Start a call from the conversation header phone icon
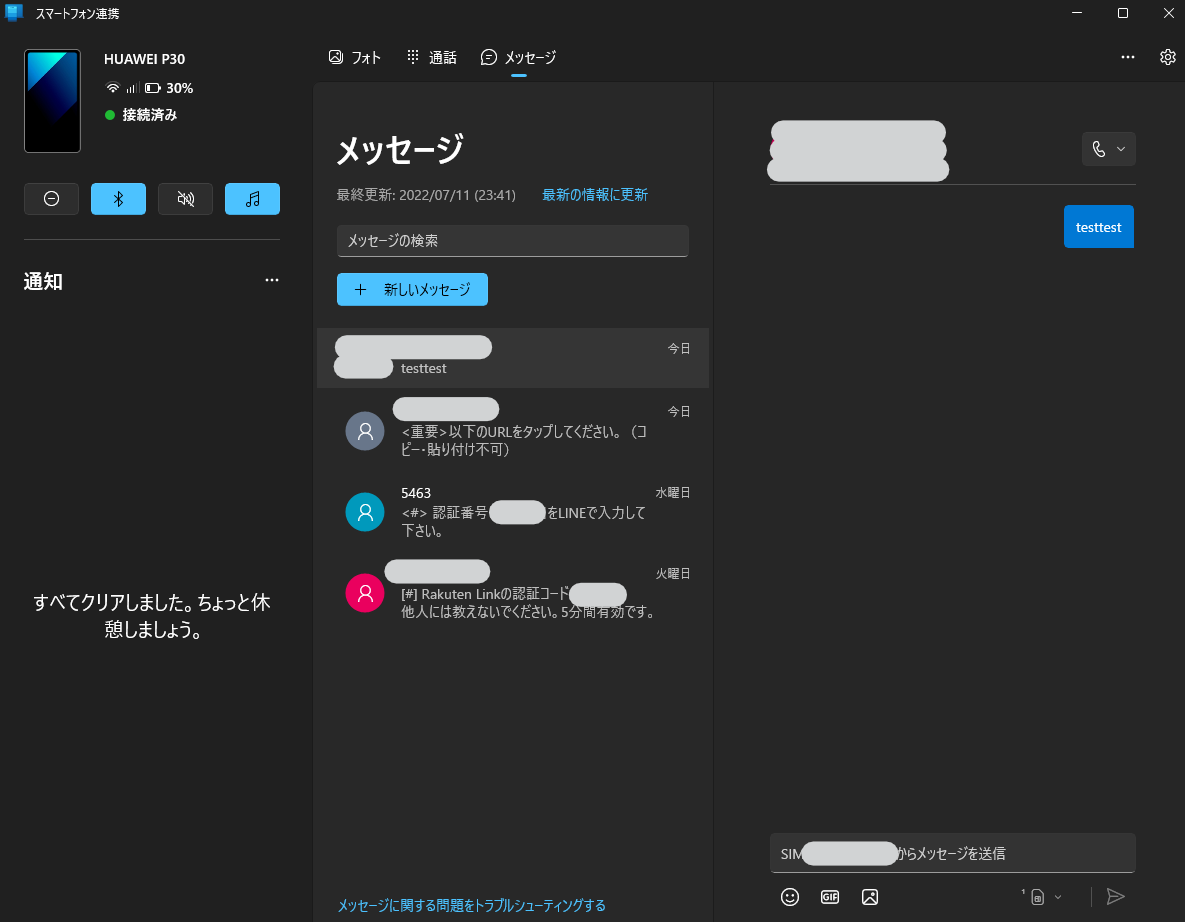The width and height of the screenshot is (1185, 922). pyautogui.click(x=1099, y=148)
